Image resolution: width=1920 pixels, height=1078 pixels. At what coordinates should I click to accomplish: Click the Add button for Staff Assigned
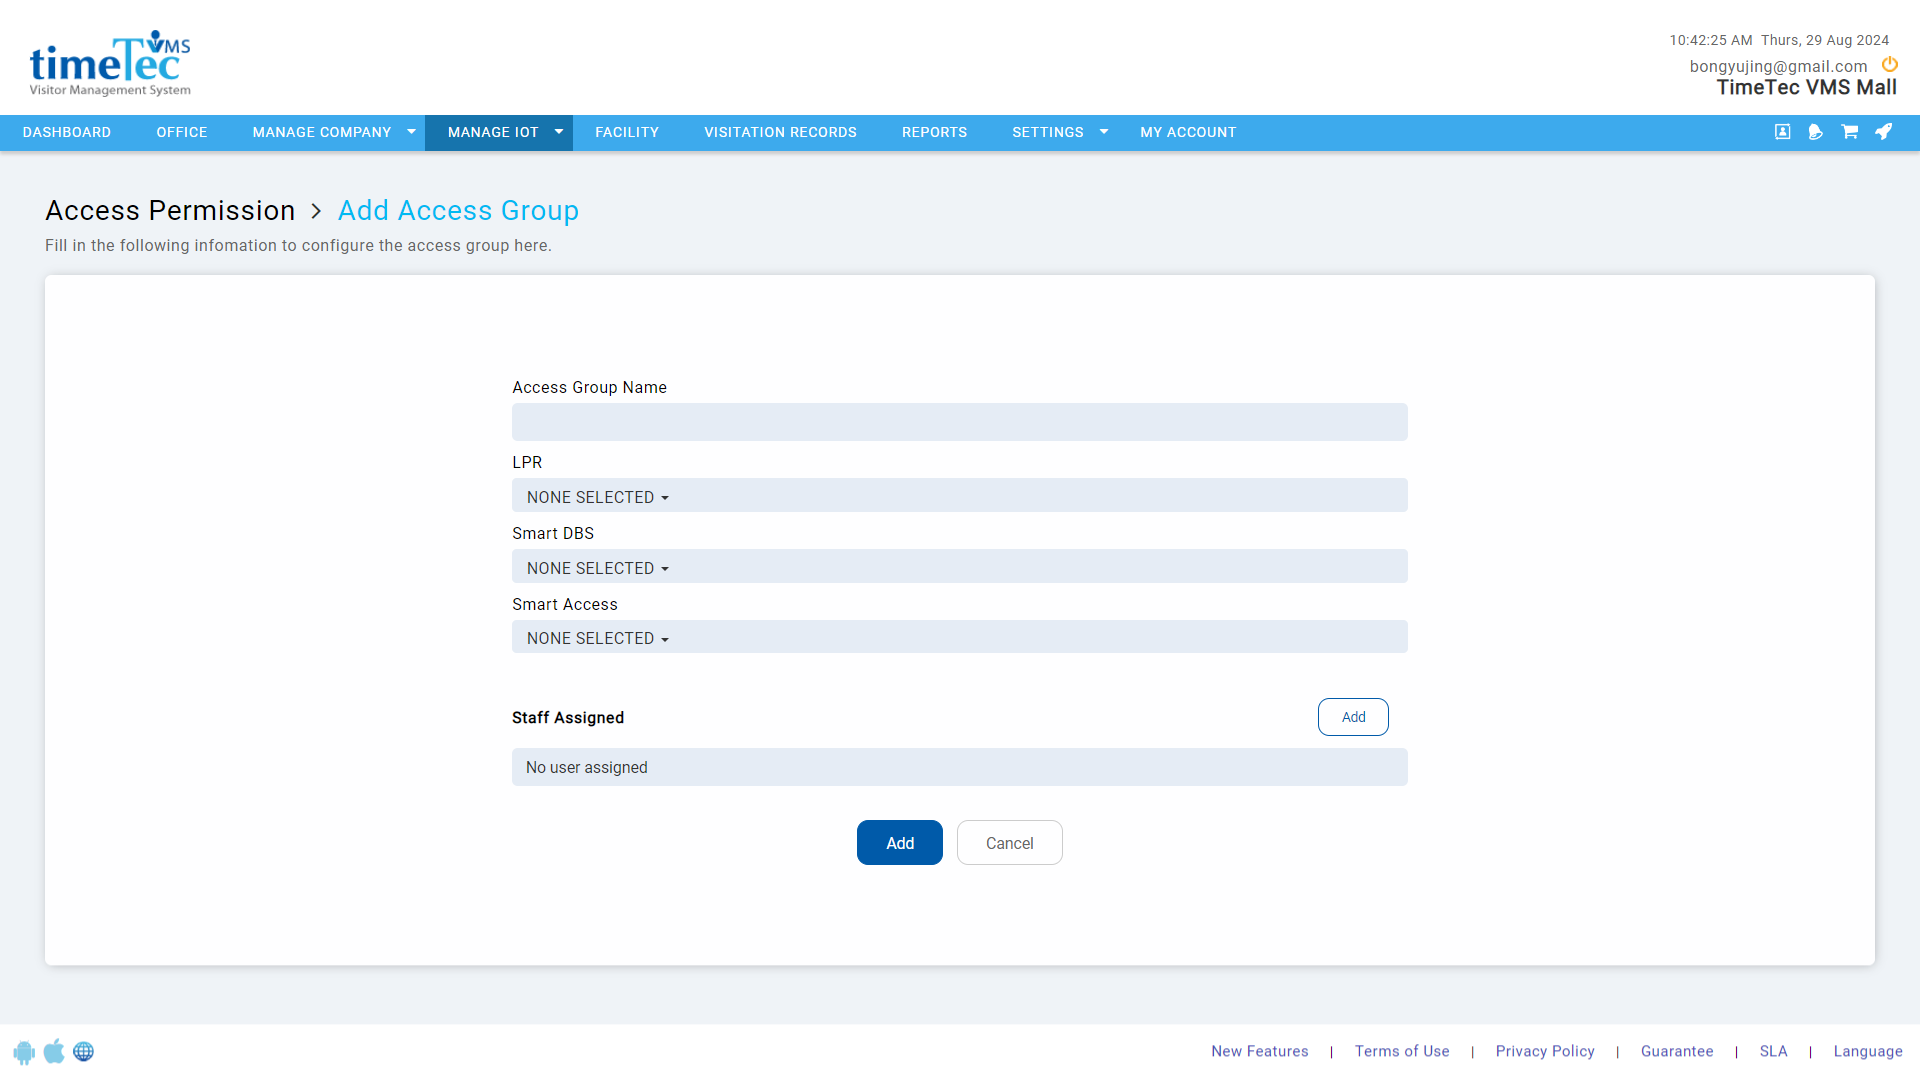(x=1353, y=717)
